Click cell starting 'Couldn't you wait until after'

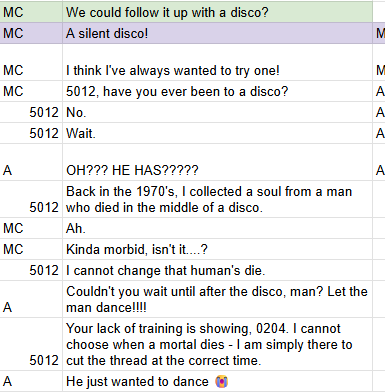tap(217, 299)
